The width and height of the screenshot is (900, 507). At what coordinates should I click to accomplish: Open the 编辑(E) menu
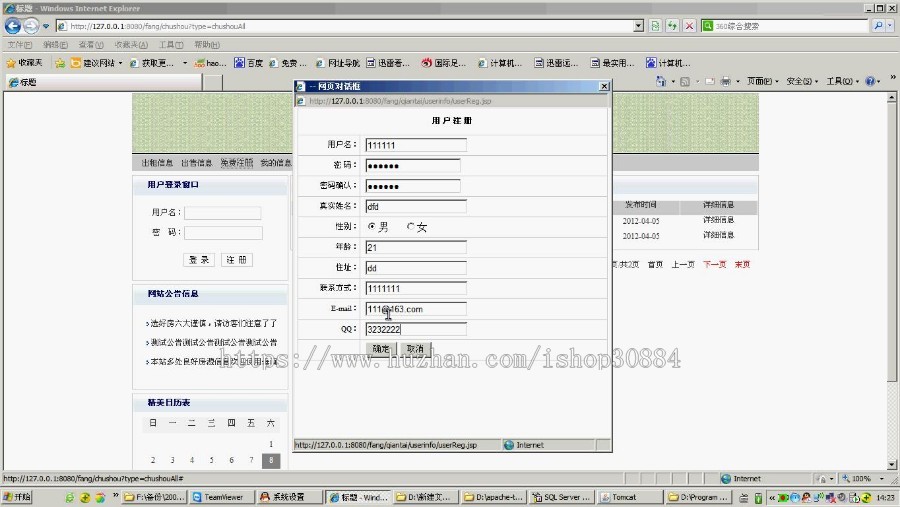[55, 45]
